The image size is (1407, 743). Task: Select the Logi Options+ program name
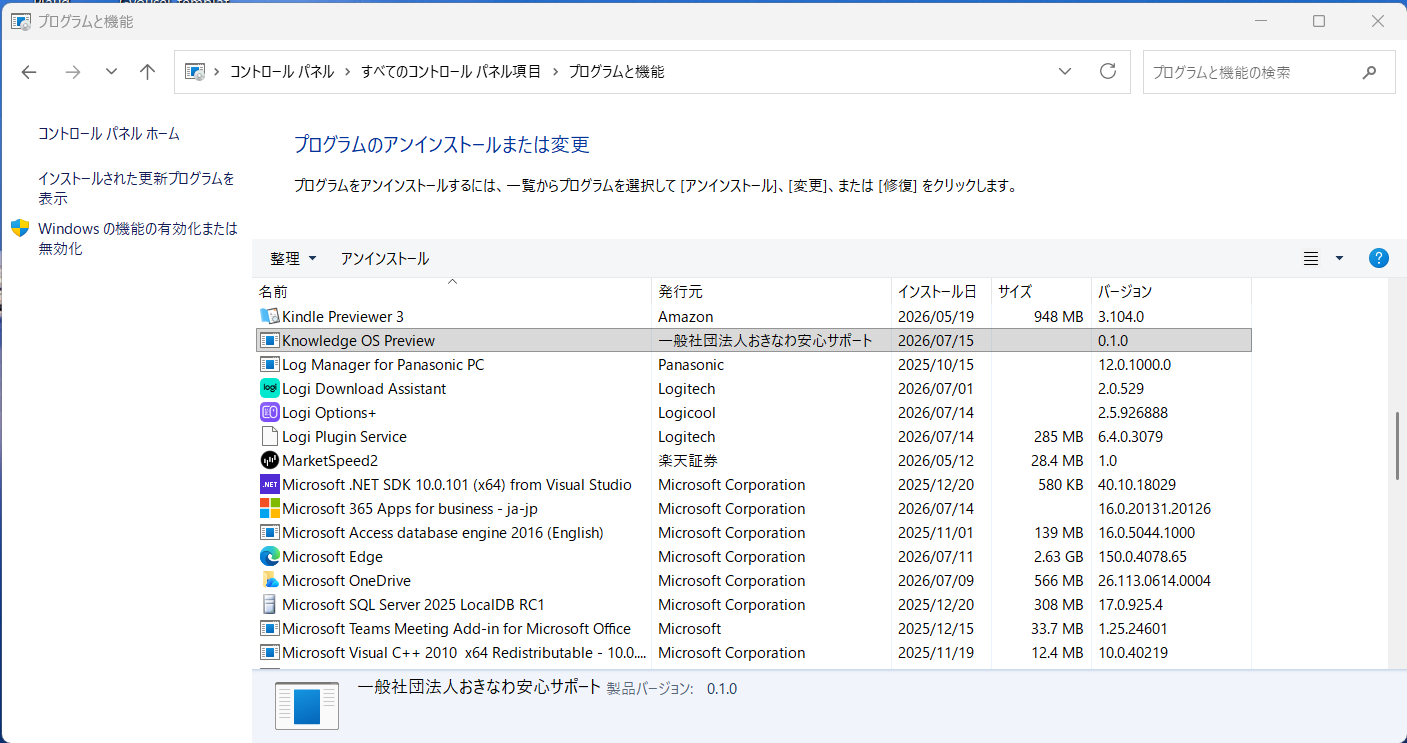(329, 412)
